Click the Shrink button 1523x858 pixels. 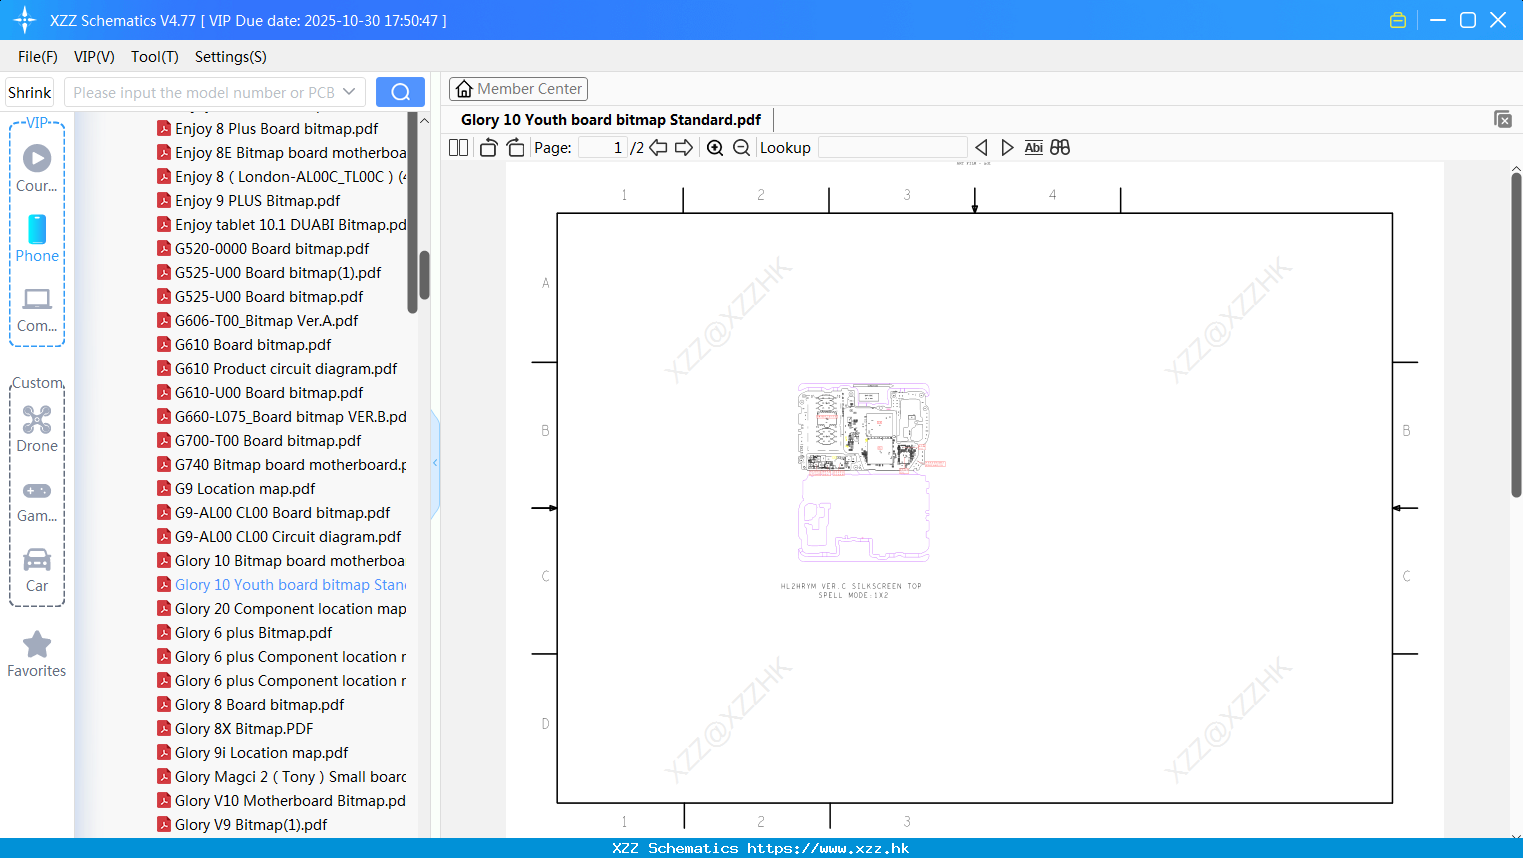tap(29, 92)
